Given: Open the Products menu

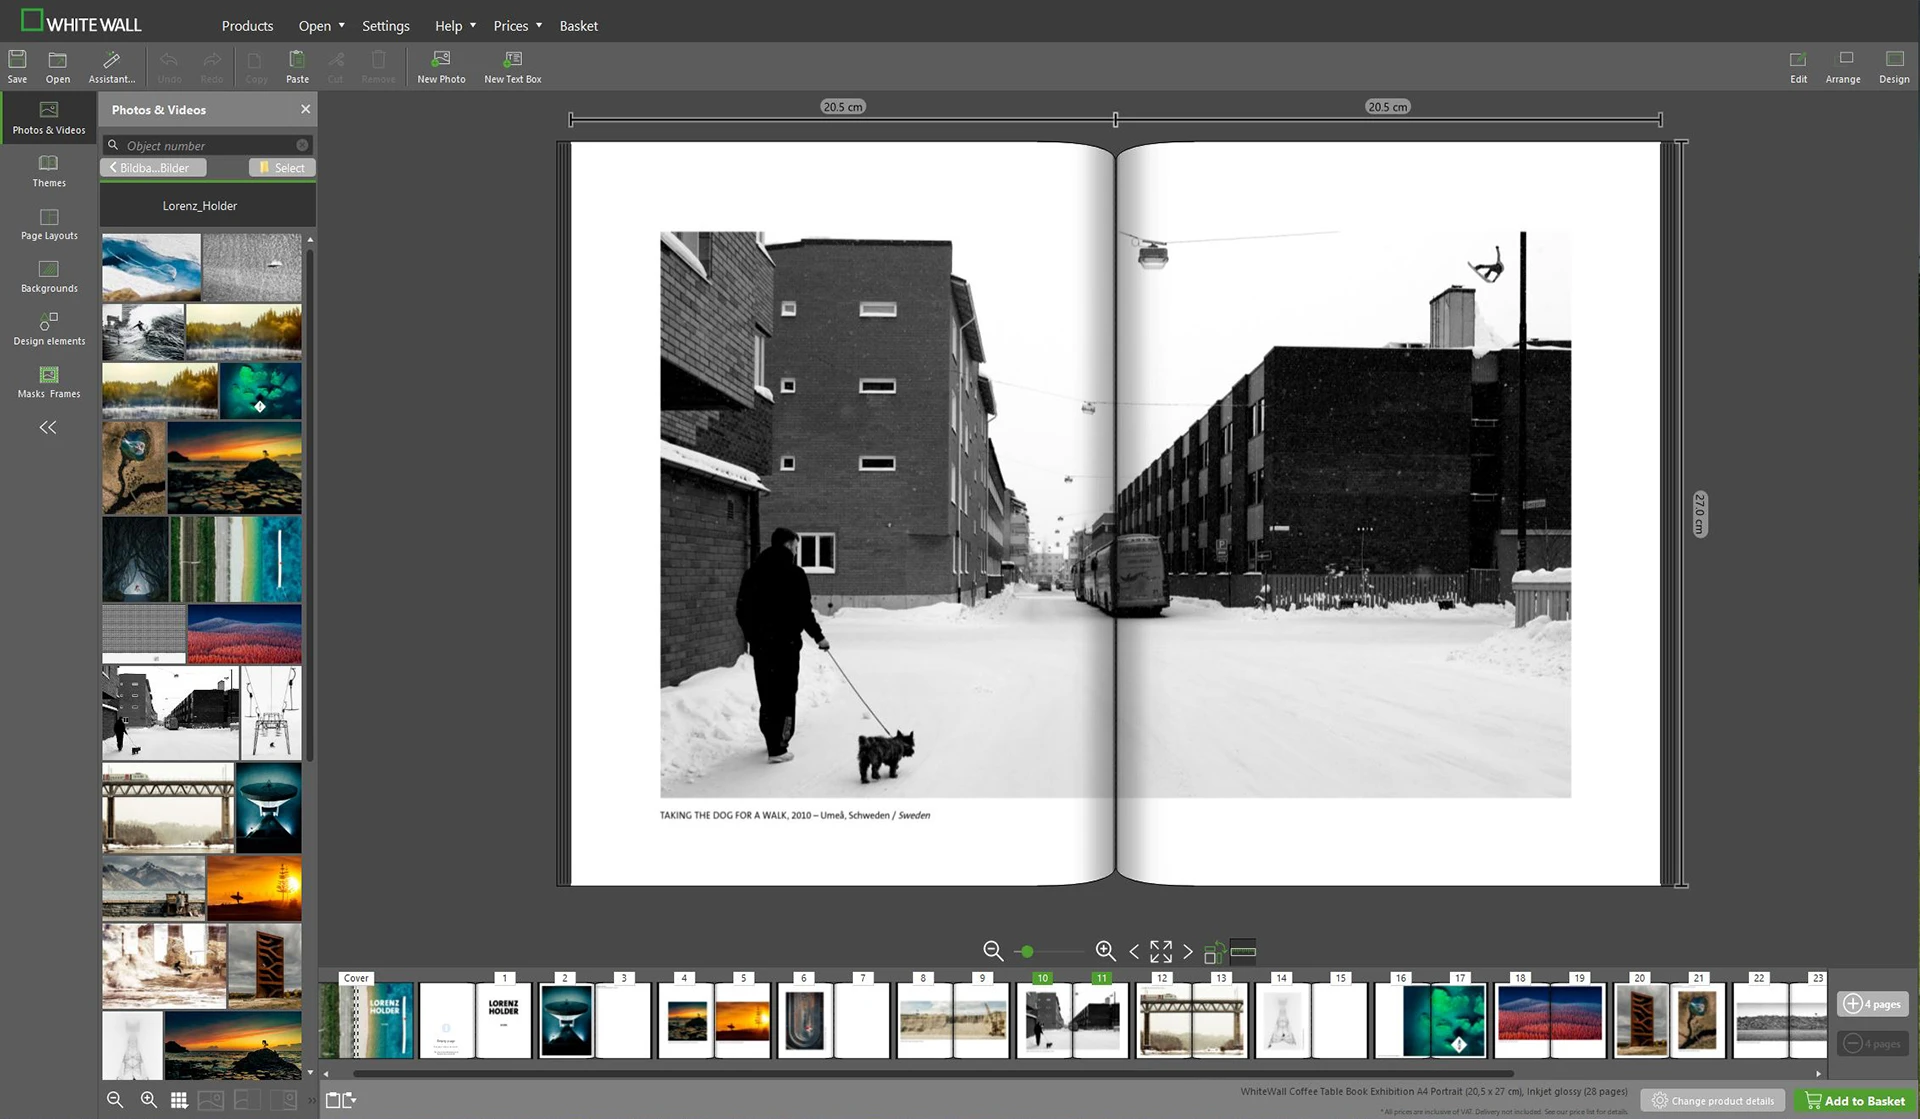Looking at the screenshot, I should pos(247,26).
